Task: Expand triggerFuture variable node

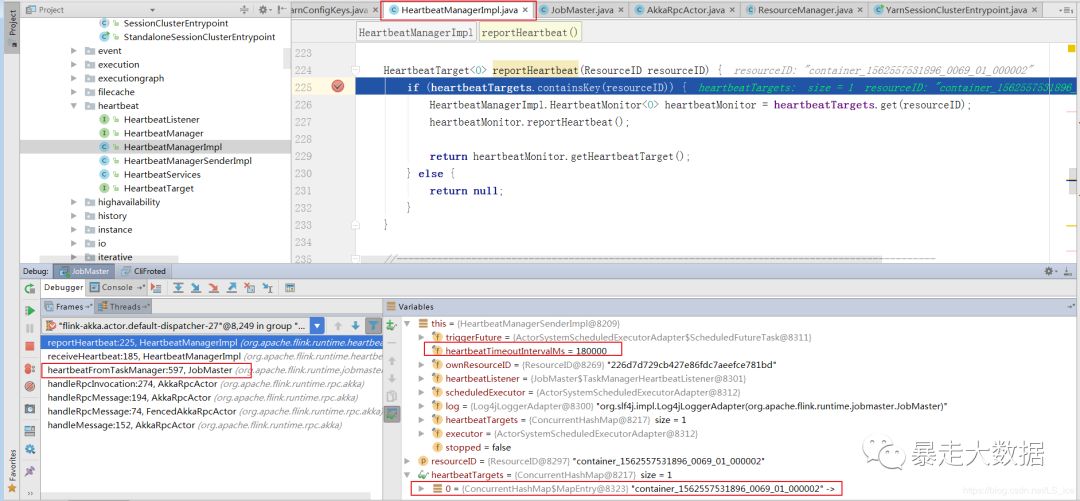Action: tap(422, 337)
